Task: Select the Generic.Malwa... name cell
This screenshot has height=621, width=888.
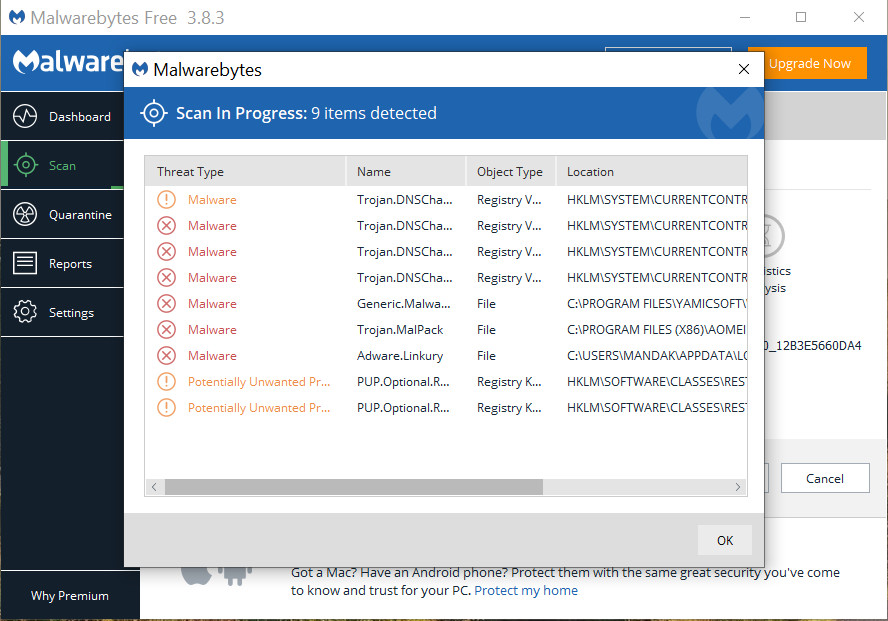Action: point(404,303)
